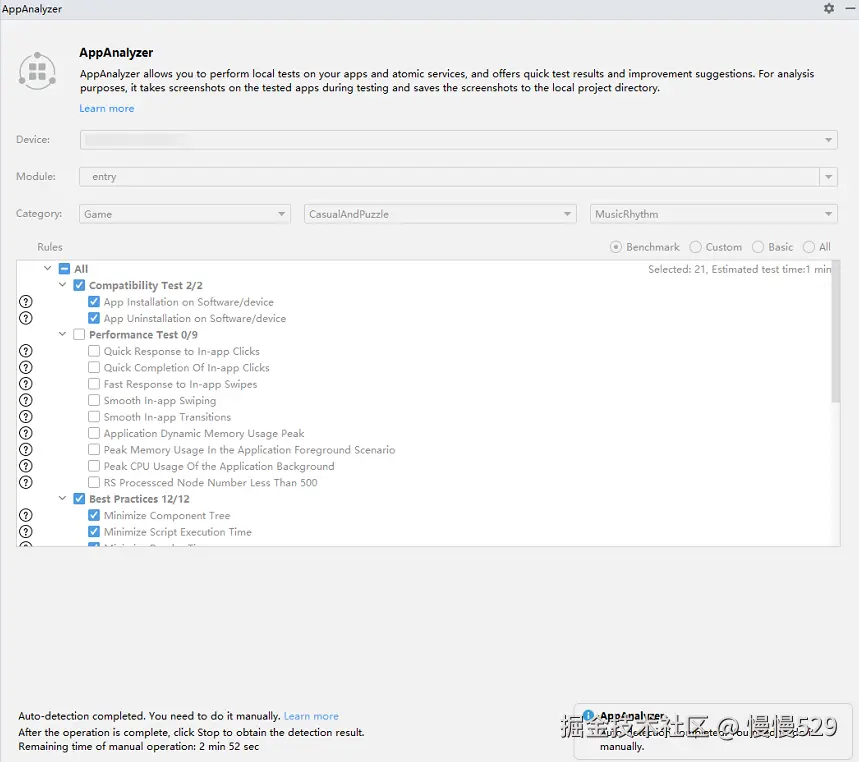This screenshot has width=859, height=762.
Task: Collapse the Compatibility Test group
Action: pos(62,285)
